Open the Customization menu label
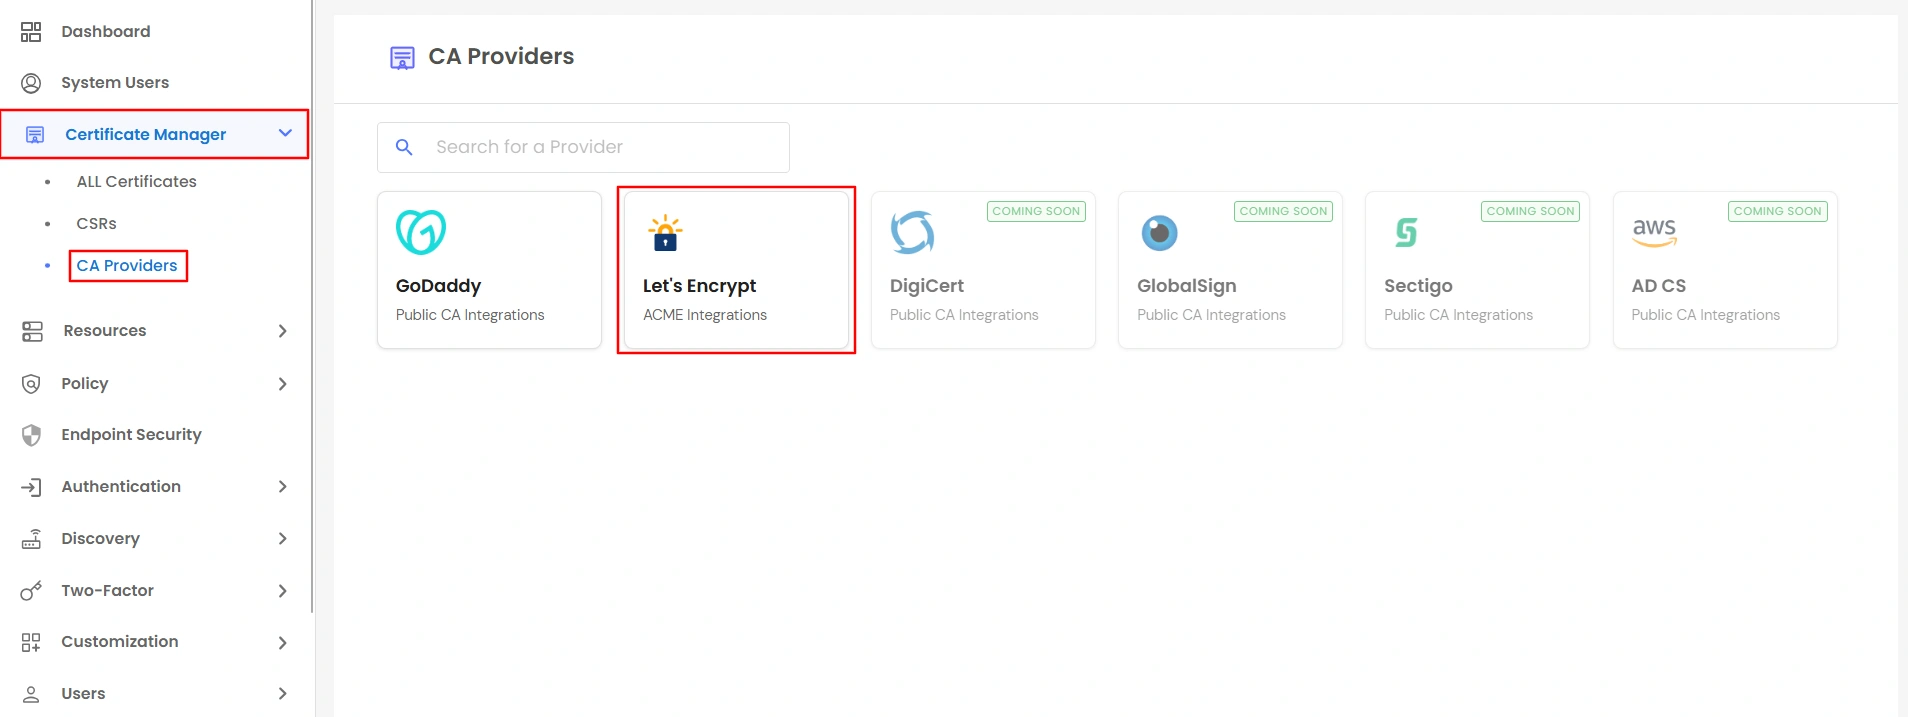This screenshot has height=717, width=1908. 120,642
